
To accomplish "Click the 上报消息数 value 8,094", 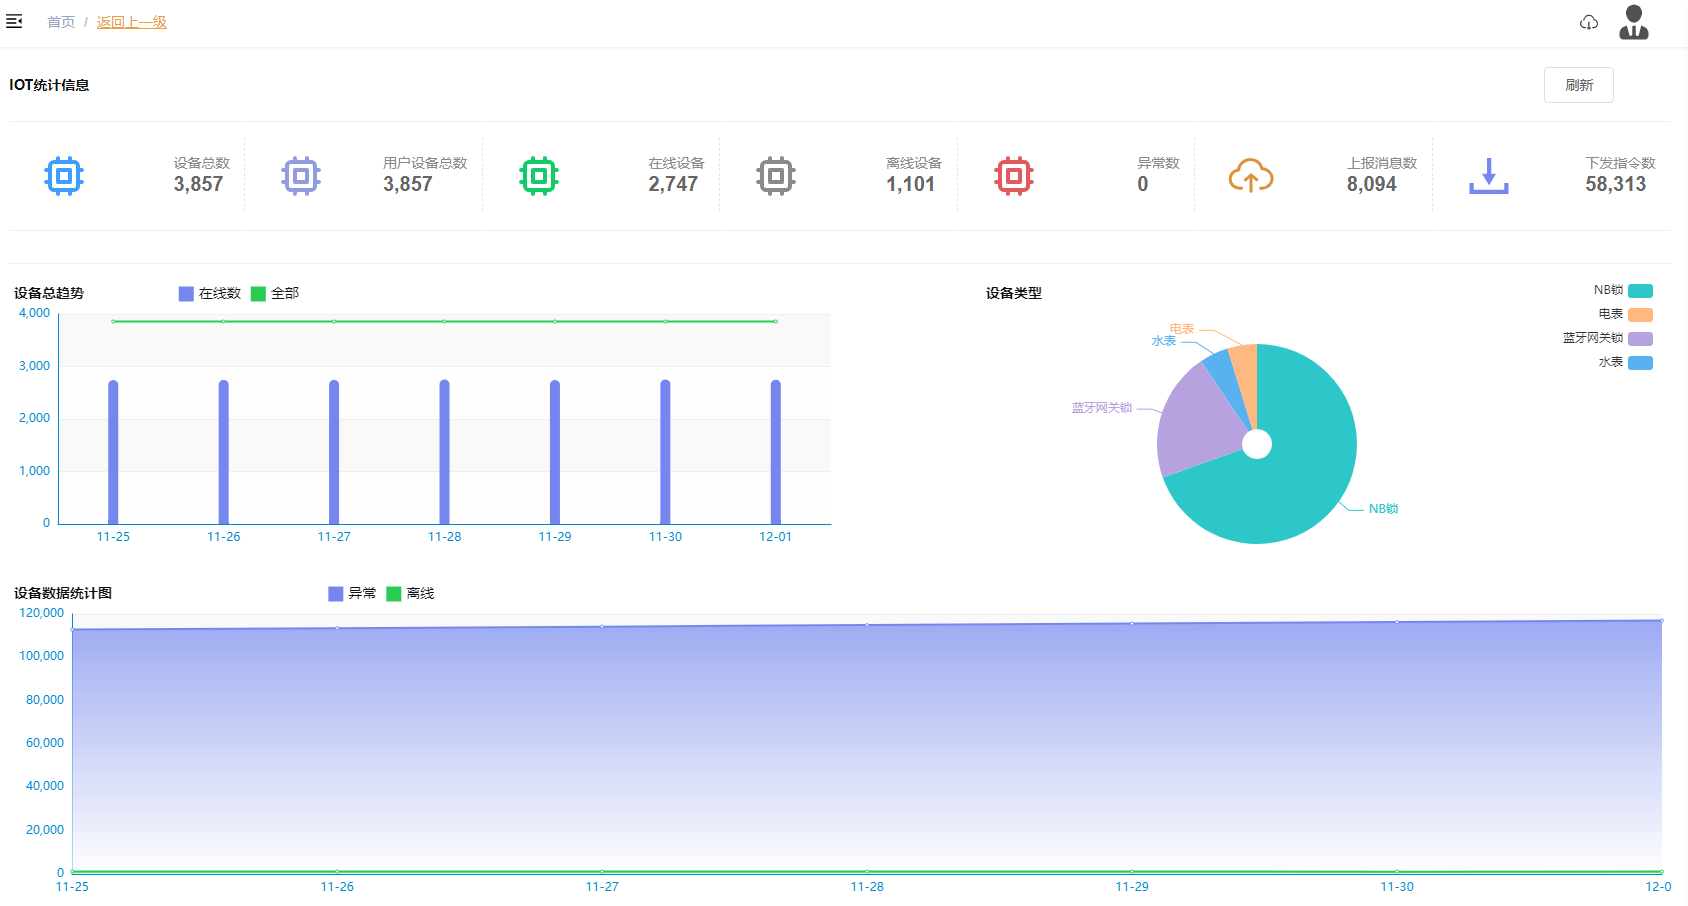I will (1371, 184).
